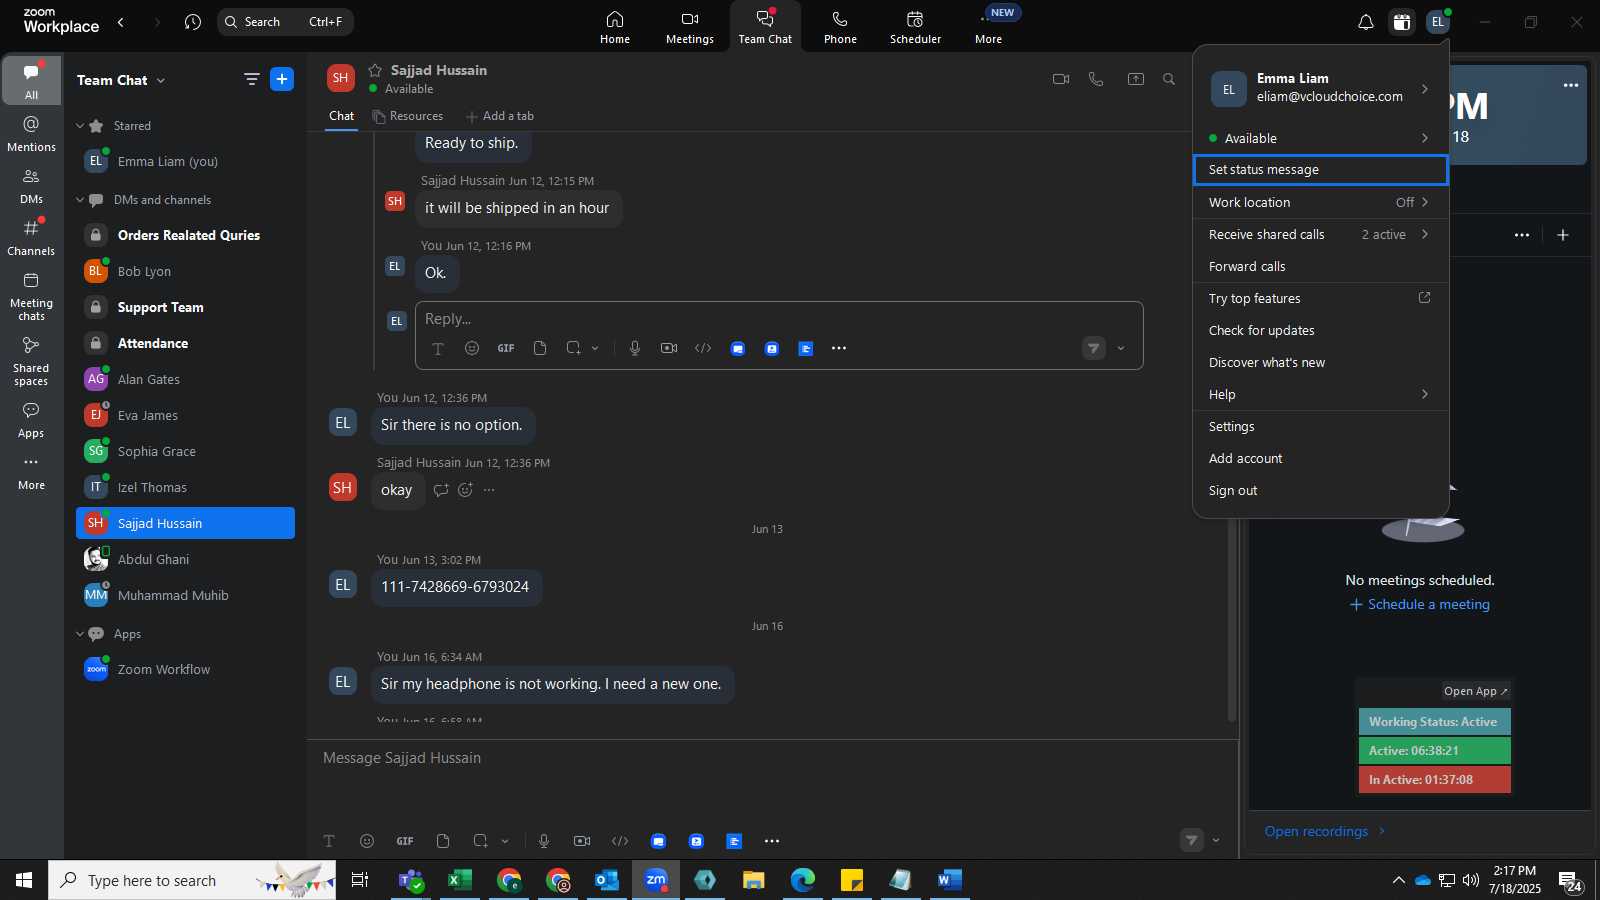Open Shared spaces in the sidebar
1600x900 pixels.
(x=31, y=360)
